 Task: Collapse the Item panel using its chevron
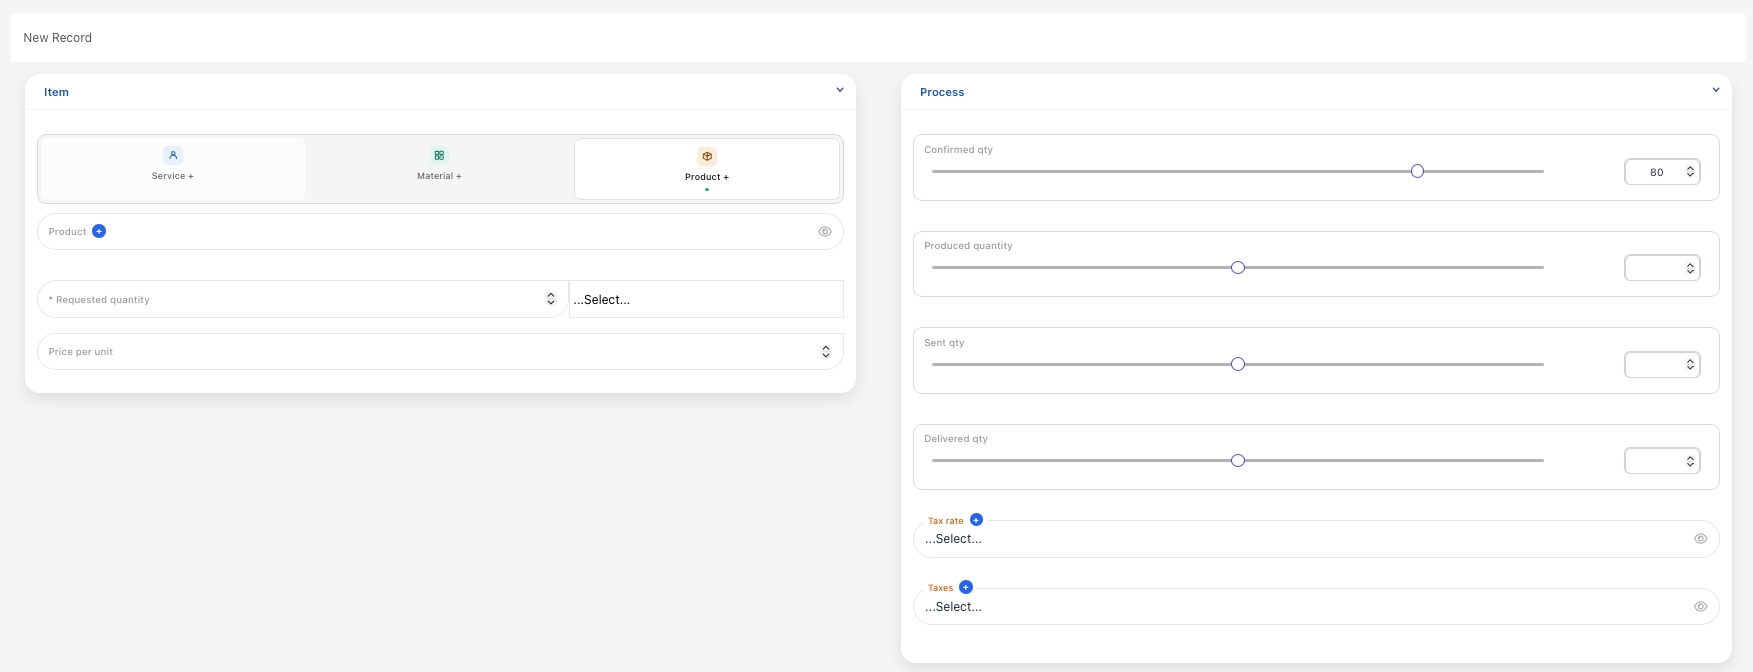pyautogui.click(x=840, y=90)
